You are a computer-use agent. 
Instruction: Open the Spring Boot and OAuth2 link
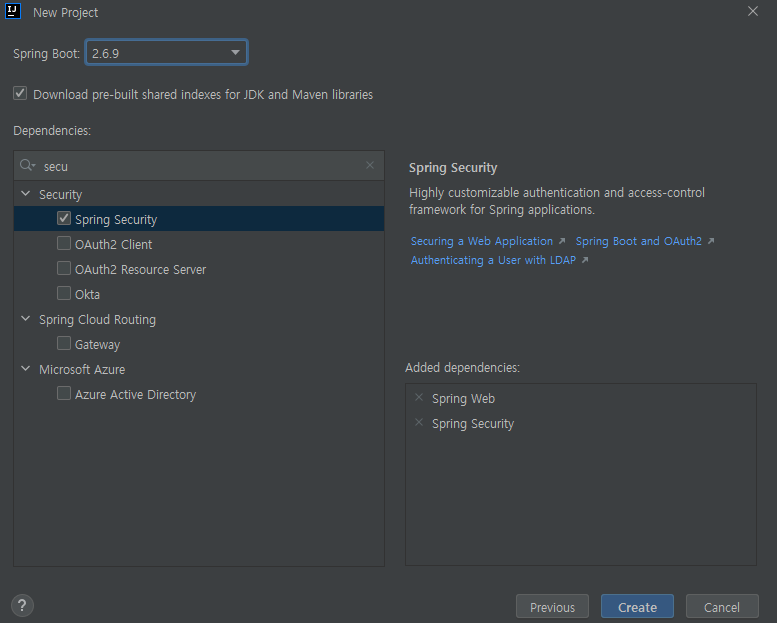click(x=639, y=241)
